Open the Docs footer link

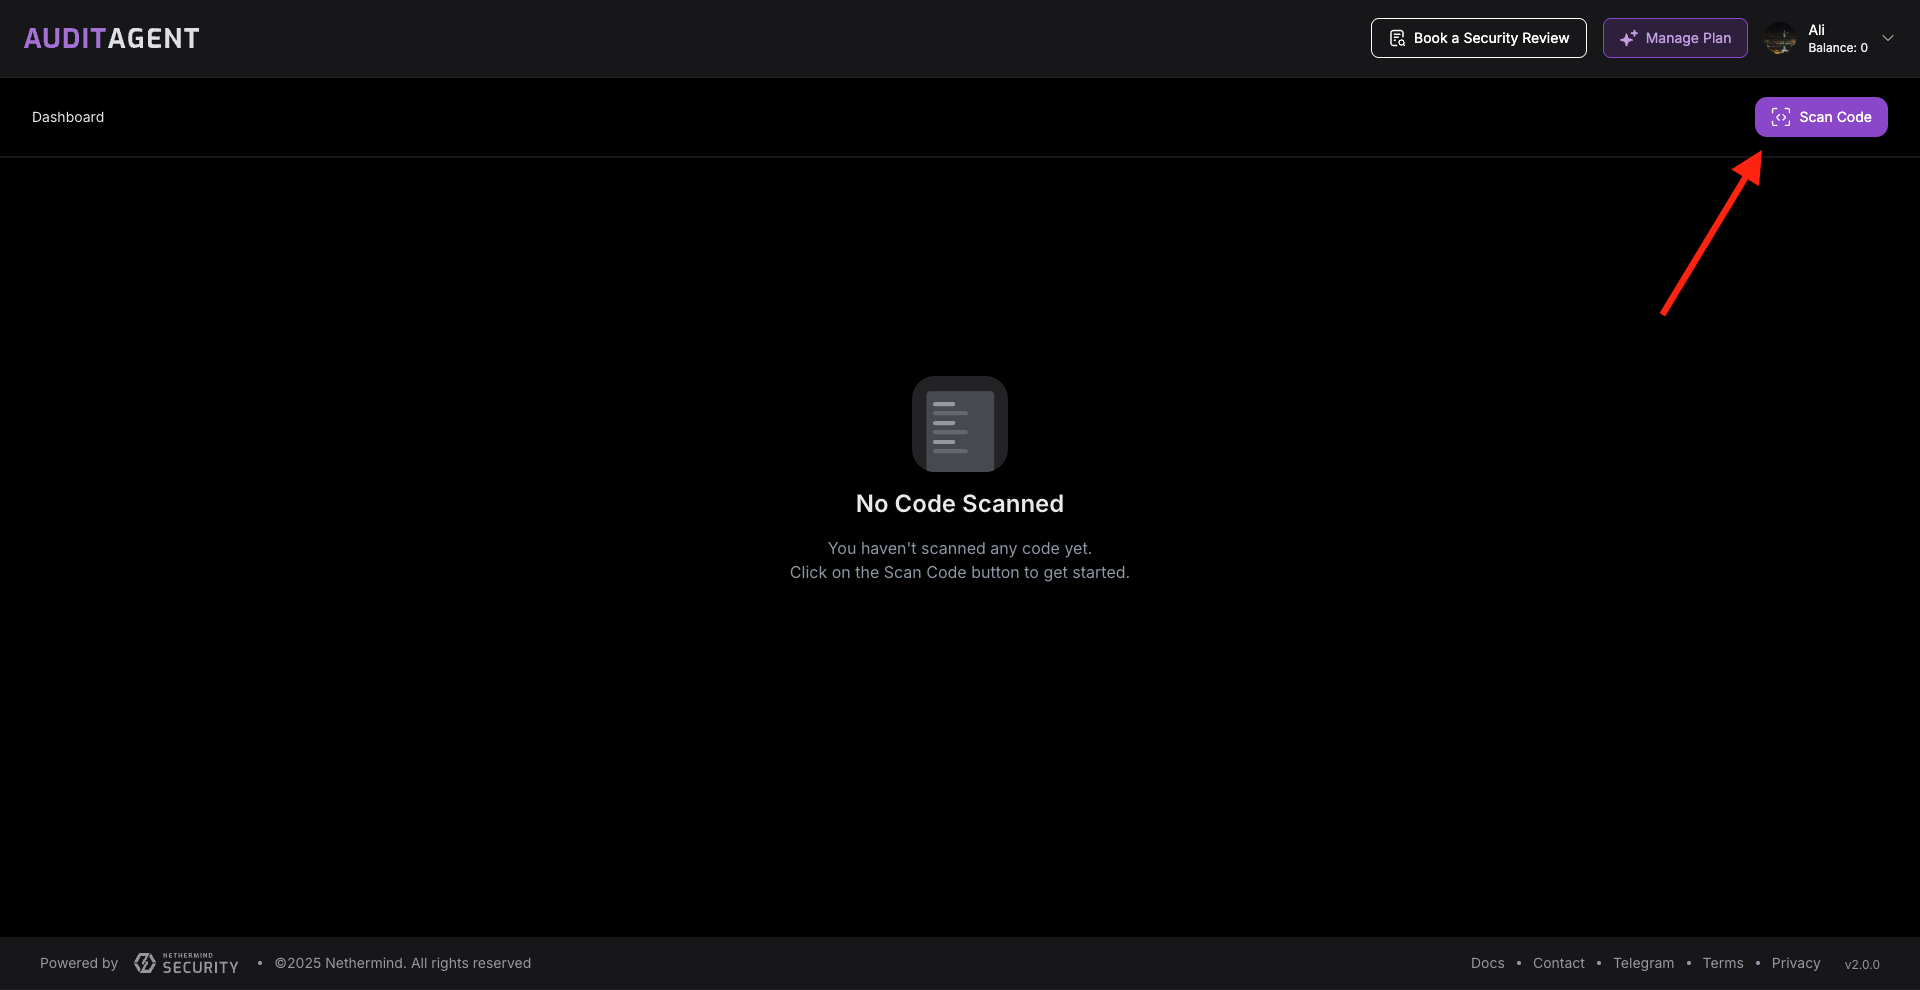click(1487, 963)
